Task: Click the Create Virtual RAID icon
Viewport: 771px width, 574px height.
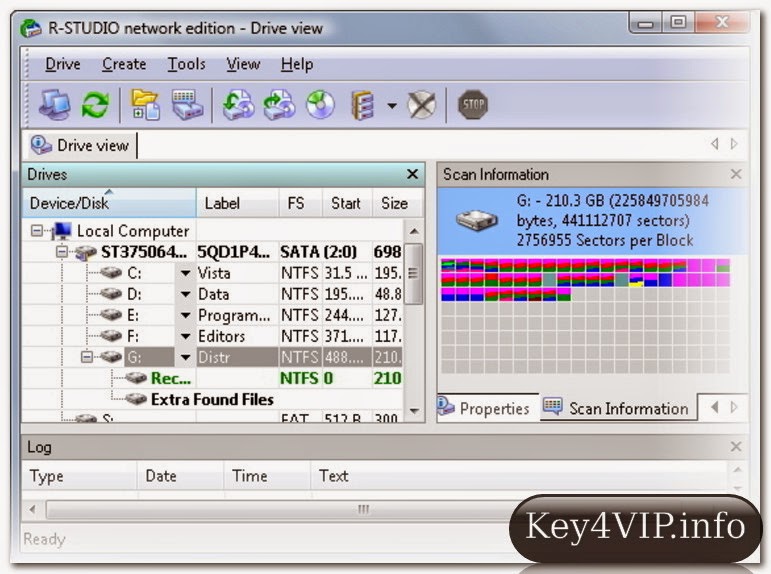Action: 362,105
